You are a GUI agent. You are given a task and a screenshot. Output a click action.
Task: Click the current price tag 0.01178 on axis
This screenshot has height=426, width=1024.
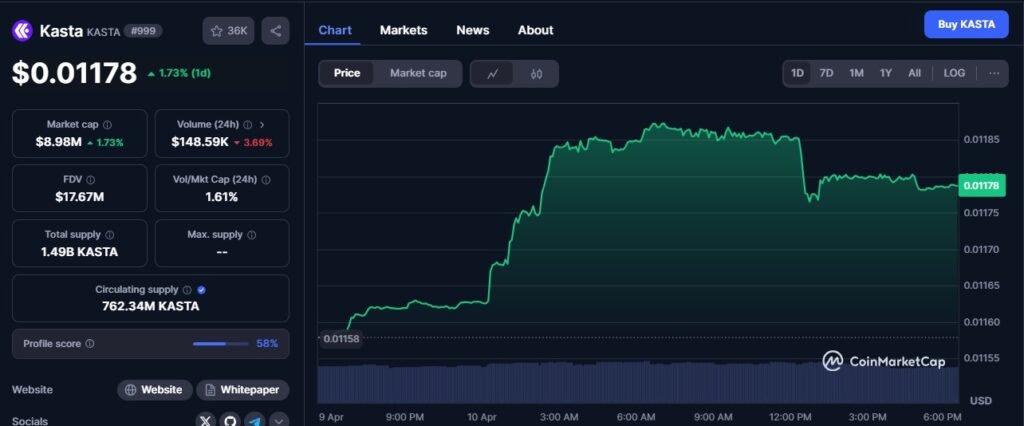(981, 186)
